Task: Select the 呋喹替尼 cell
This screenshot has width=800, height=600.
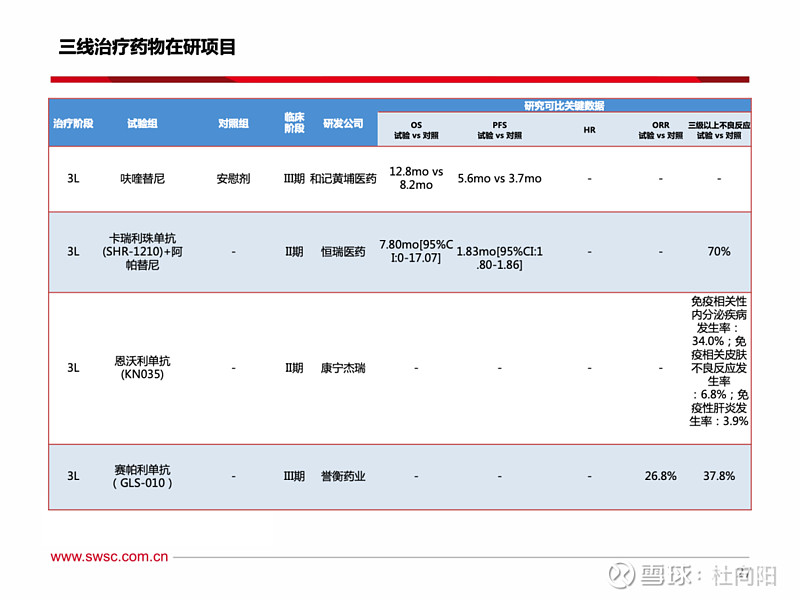Action: click(142, 179)
